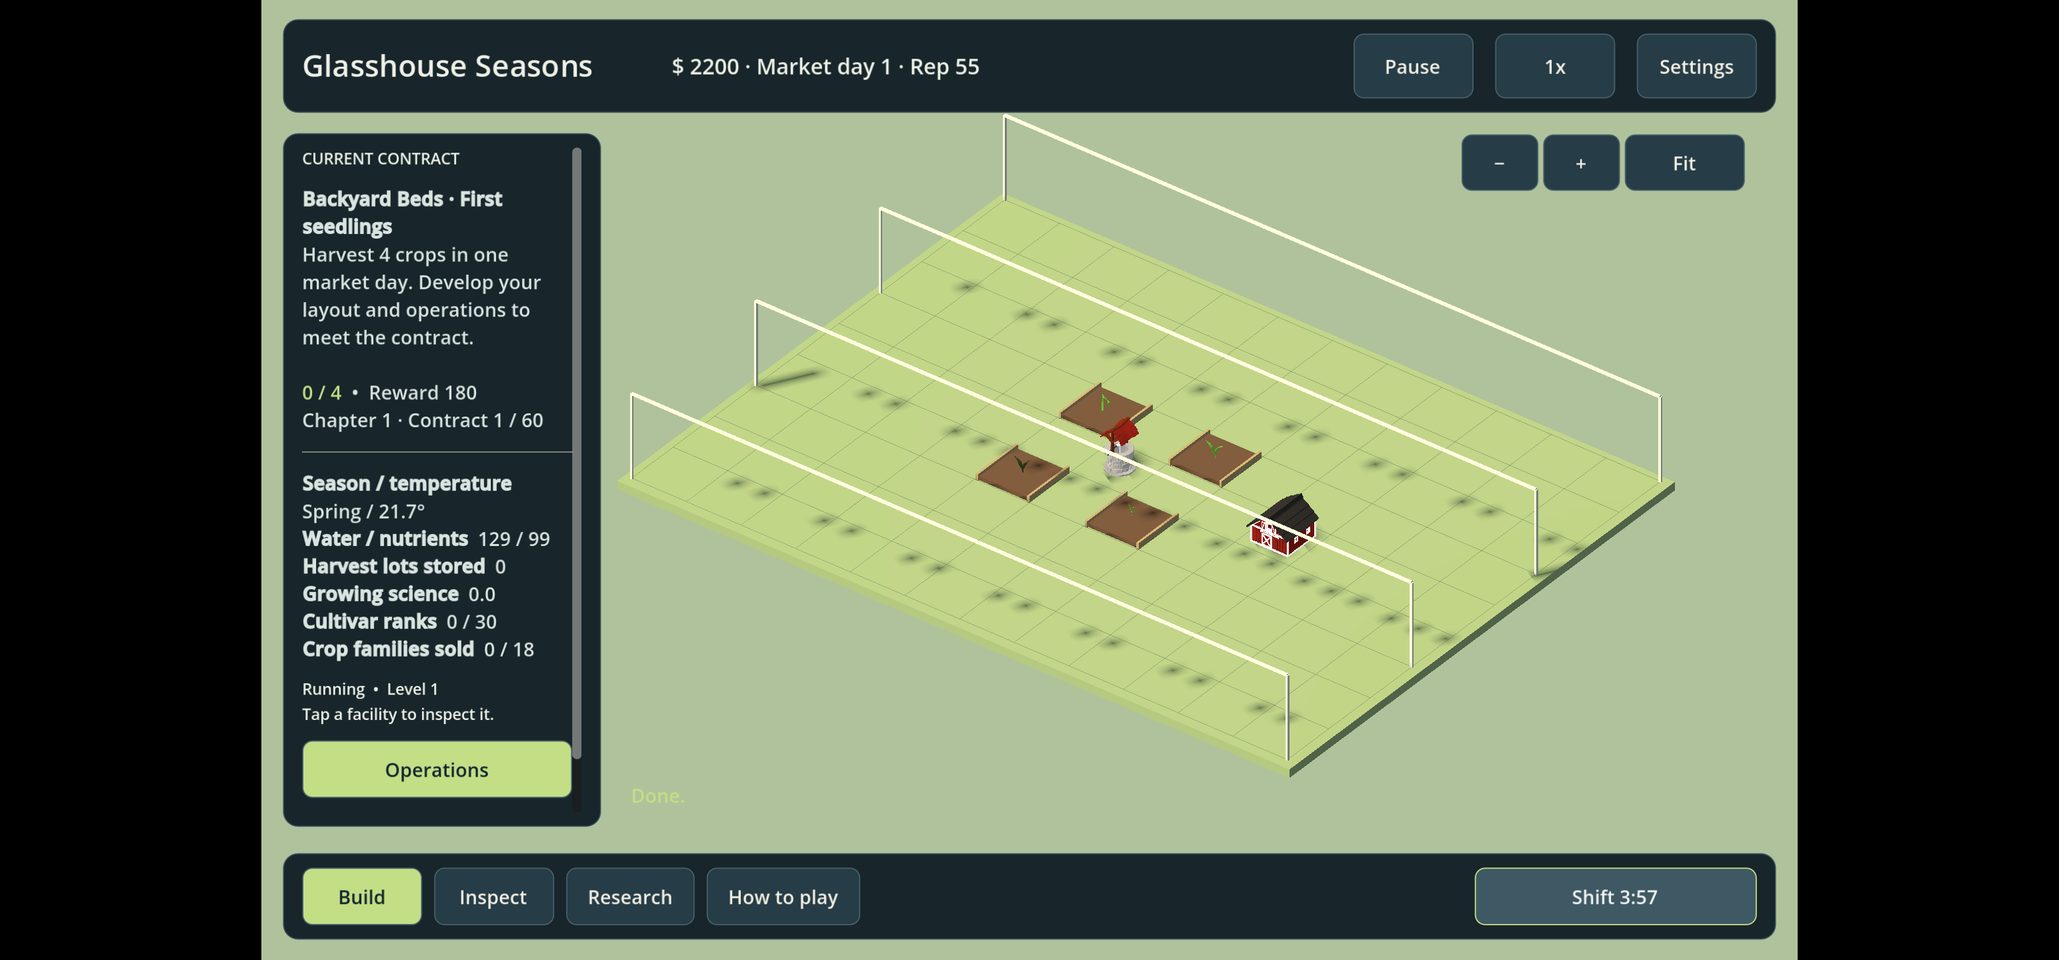Click the "Season / temperature" label
The image size is (2059, 960).
click(407, 483)
